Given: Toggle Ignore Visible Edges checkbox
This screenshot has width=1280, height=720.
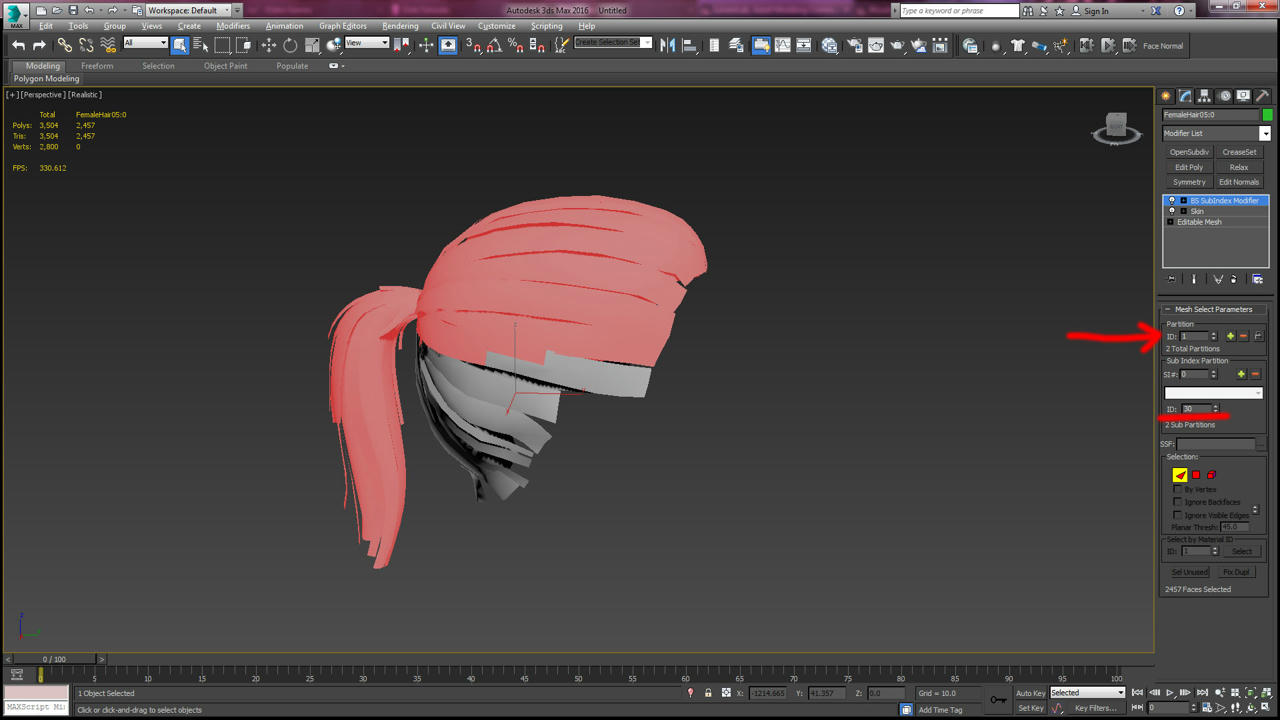Looking at the screenshot, I should [1178, 515].
